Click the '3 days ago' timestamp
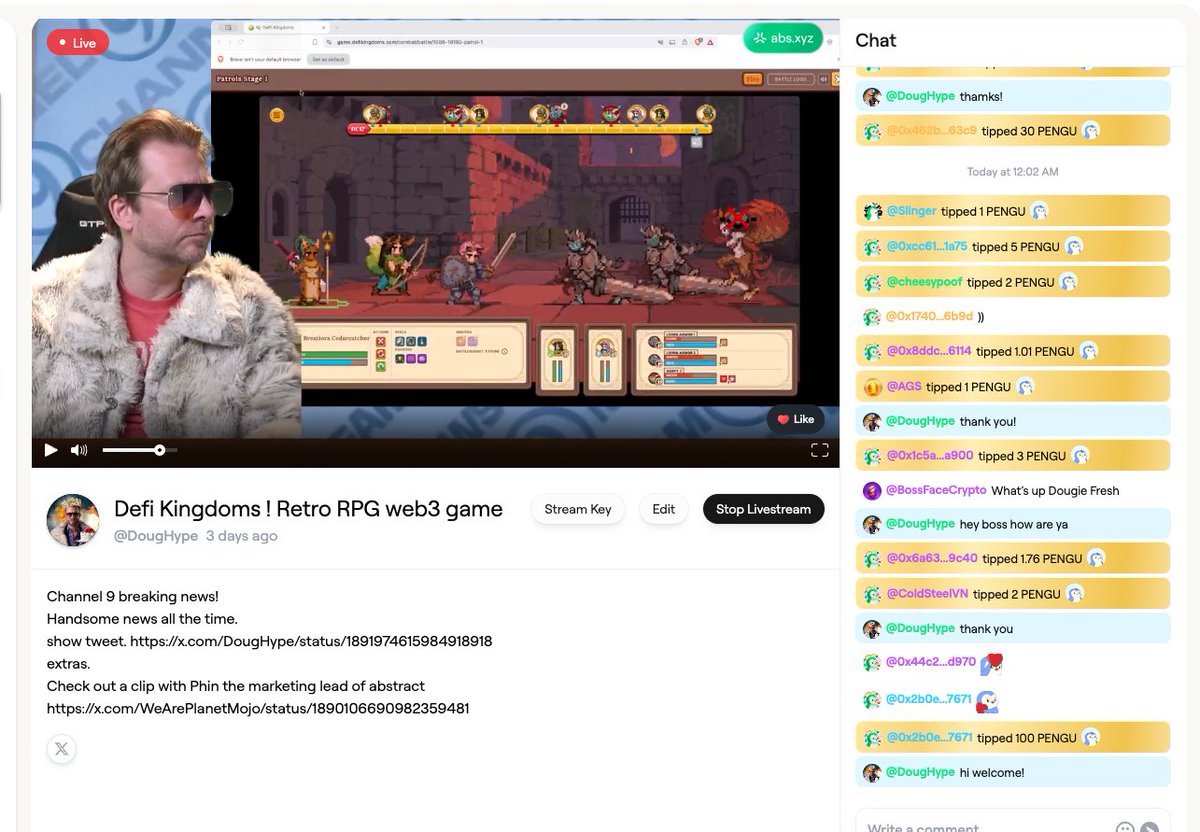Screen dimensions: 1200x832 [x=242, y=536]
